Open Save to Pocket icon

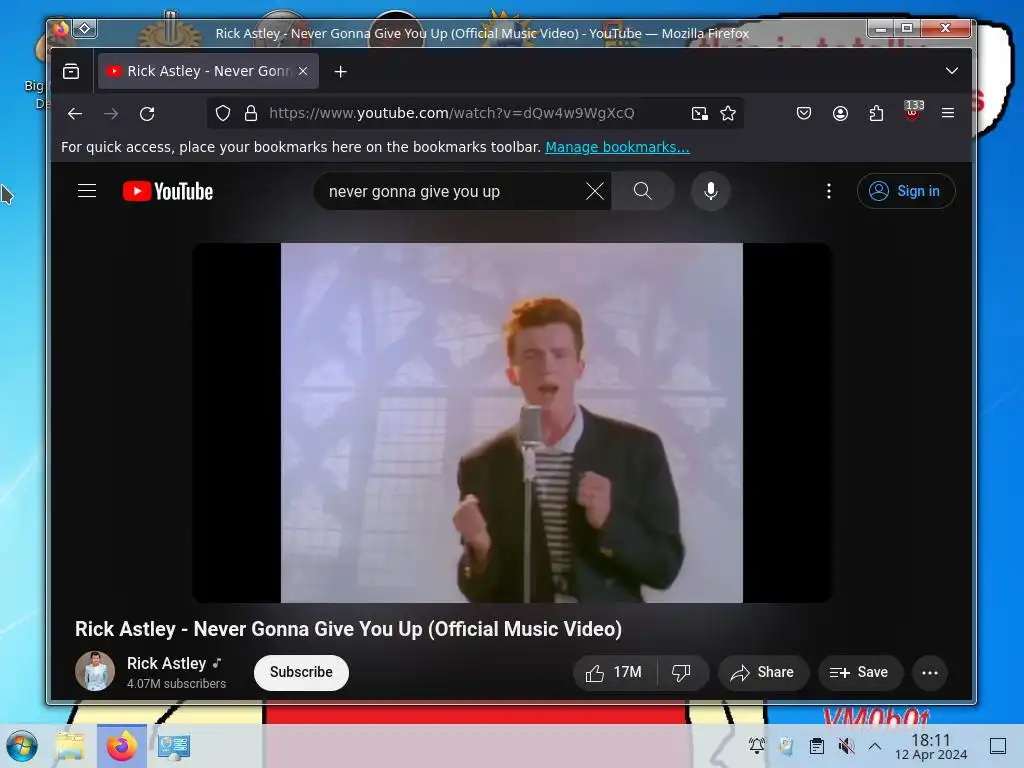click(x=804, y=113)
